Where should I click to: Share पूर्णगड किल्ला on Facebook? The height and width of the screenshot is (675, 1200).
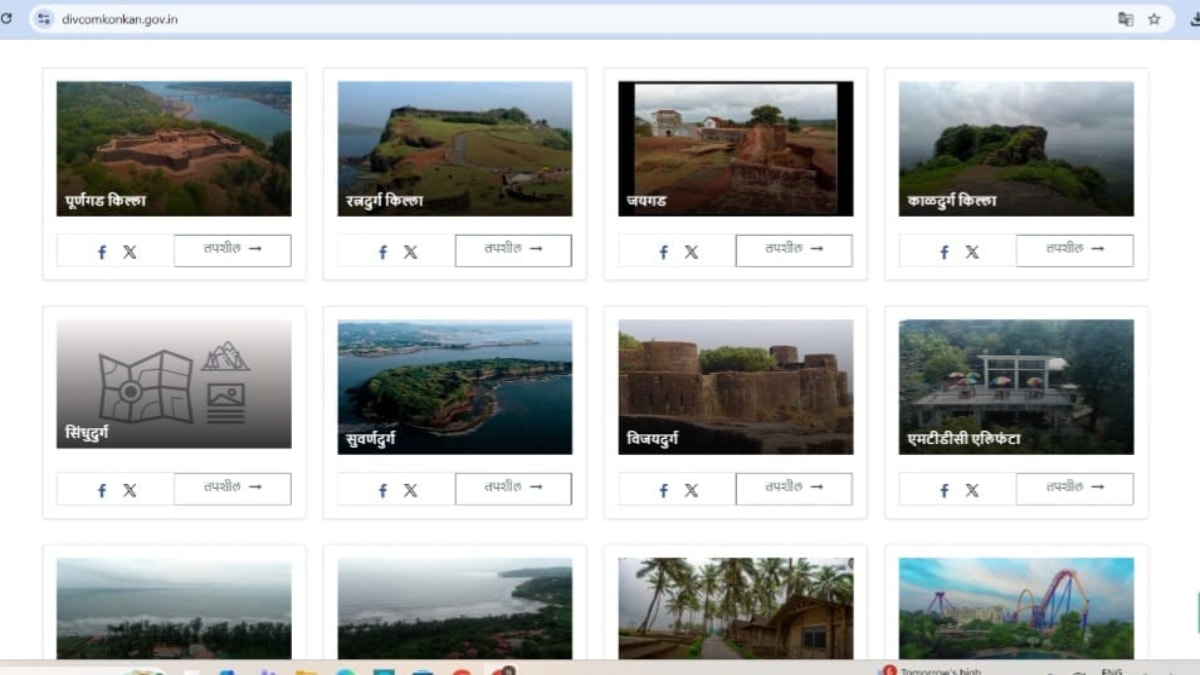(x=100, y=251)
